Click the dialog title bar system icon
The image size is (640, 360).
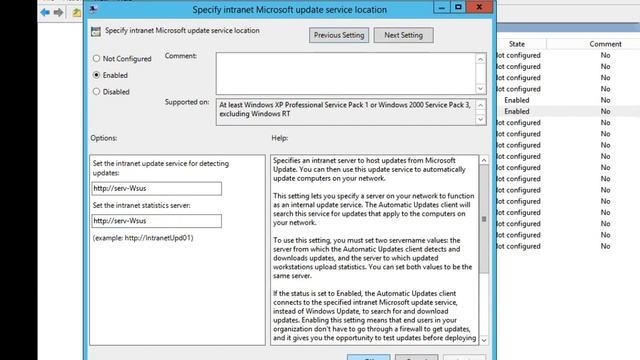[93, 9]
